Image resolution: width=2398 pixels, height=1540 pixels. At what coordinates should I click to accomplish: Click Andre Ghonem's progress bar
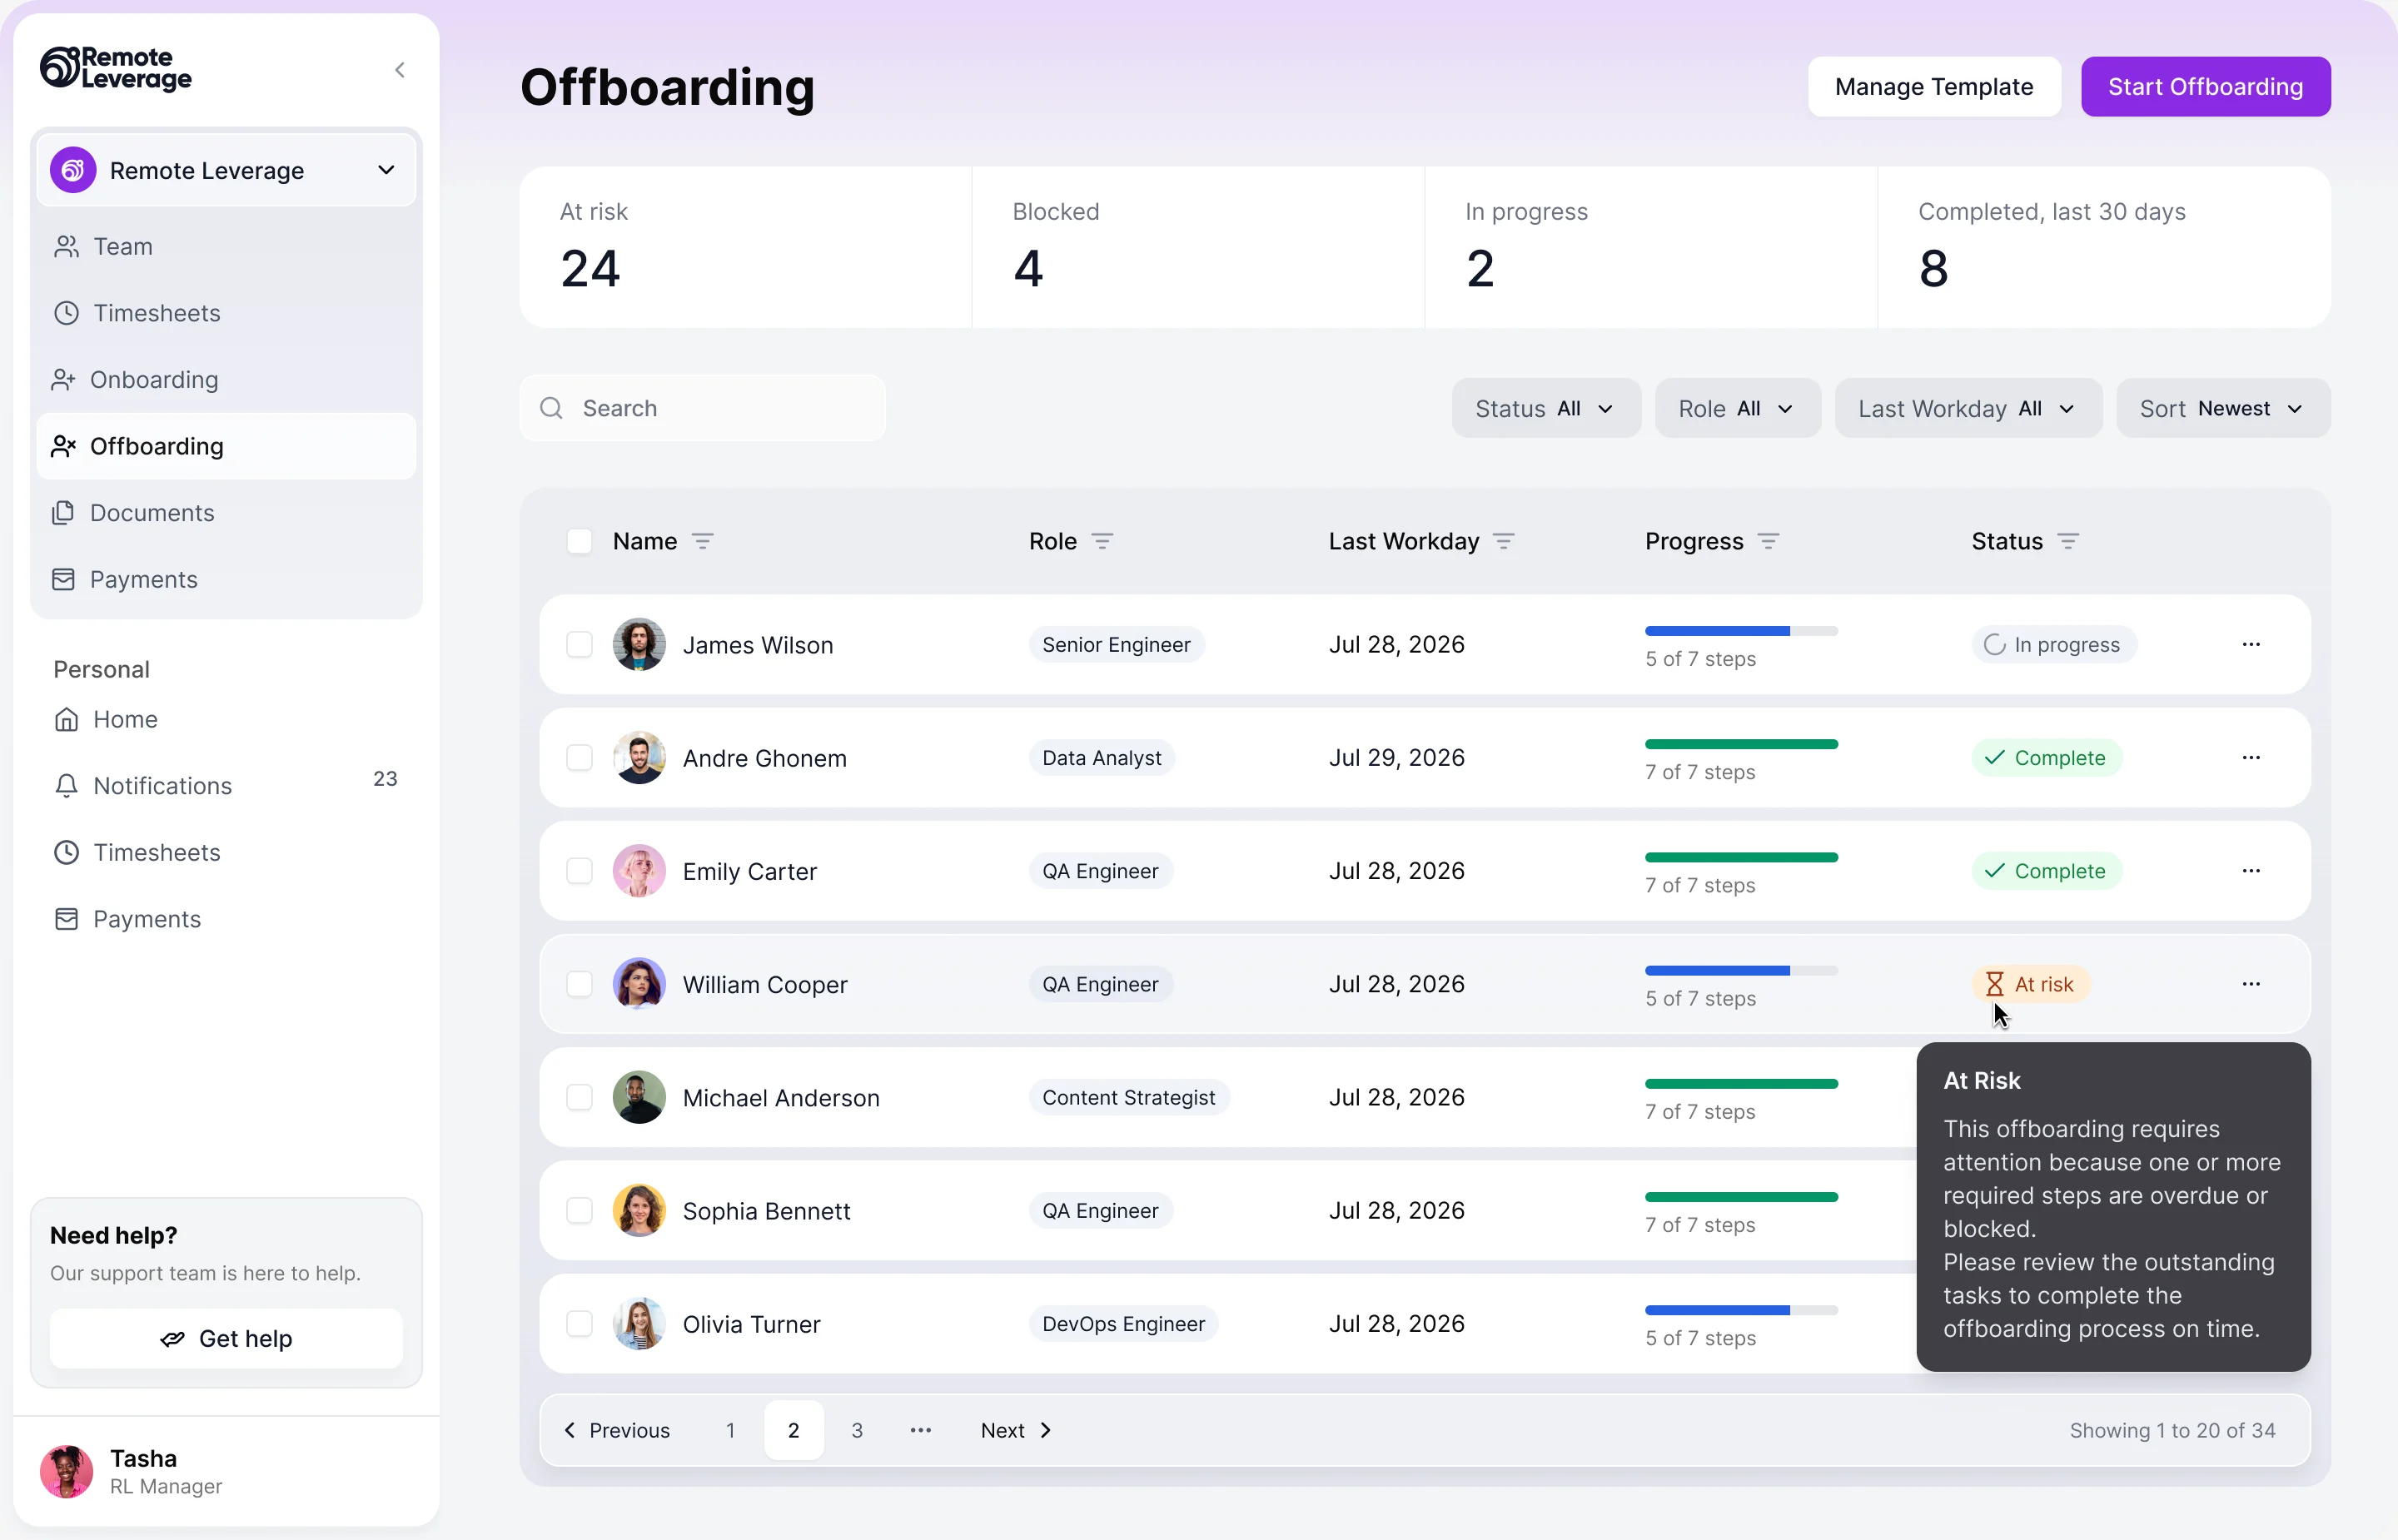pyautogui.click(x=1741, y=744)
